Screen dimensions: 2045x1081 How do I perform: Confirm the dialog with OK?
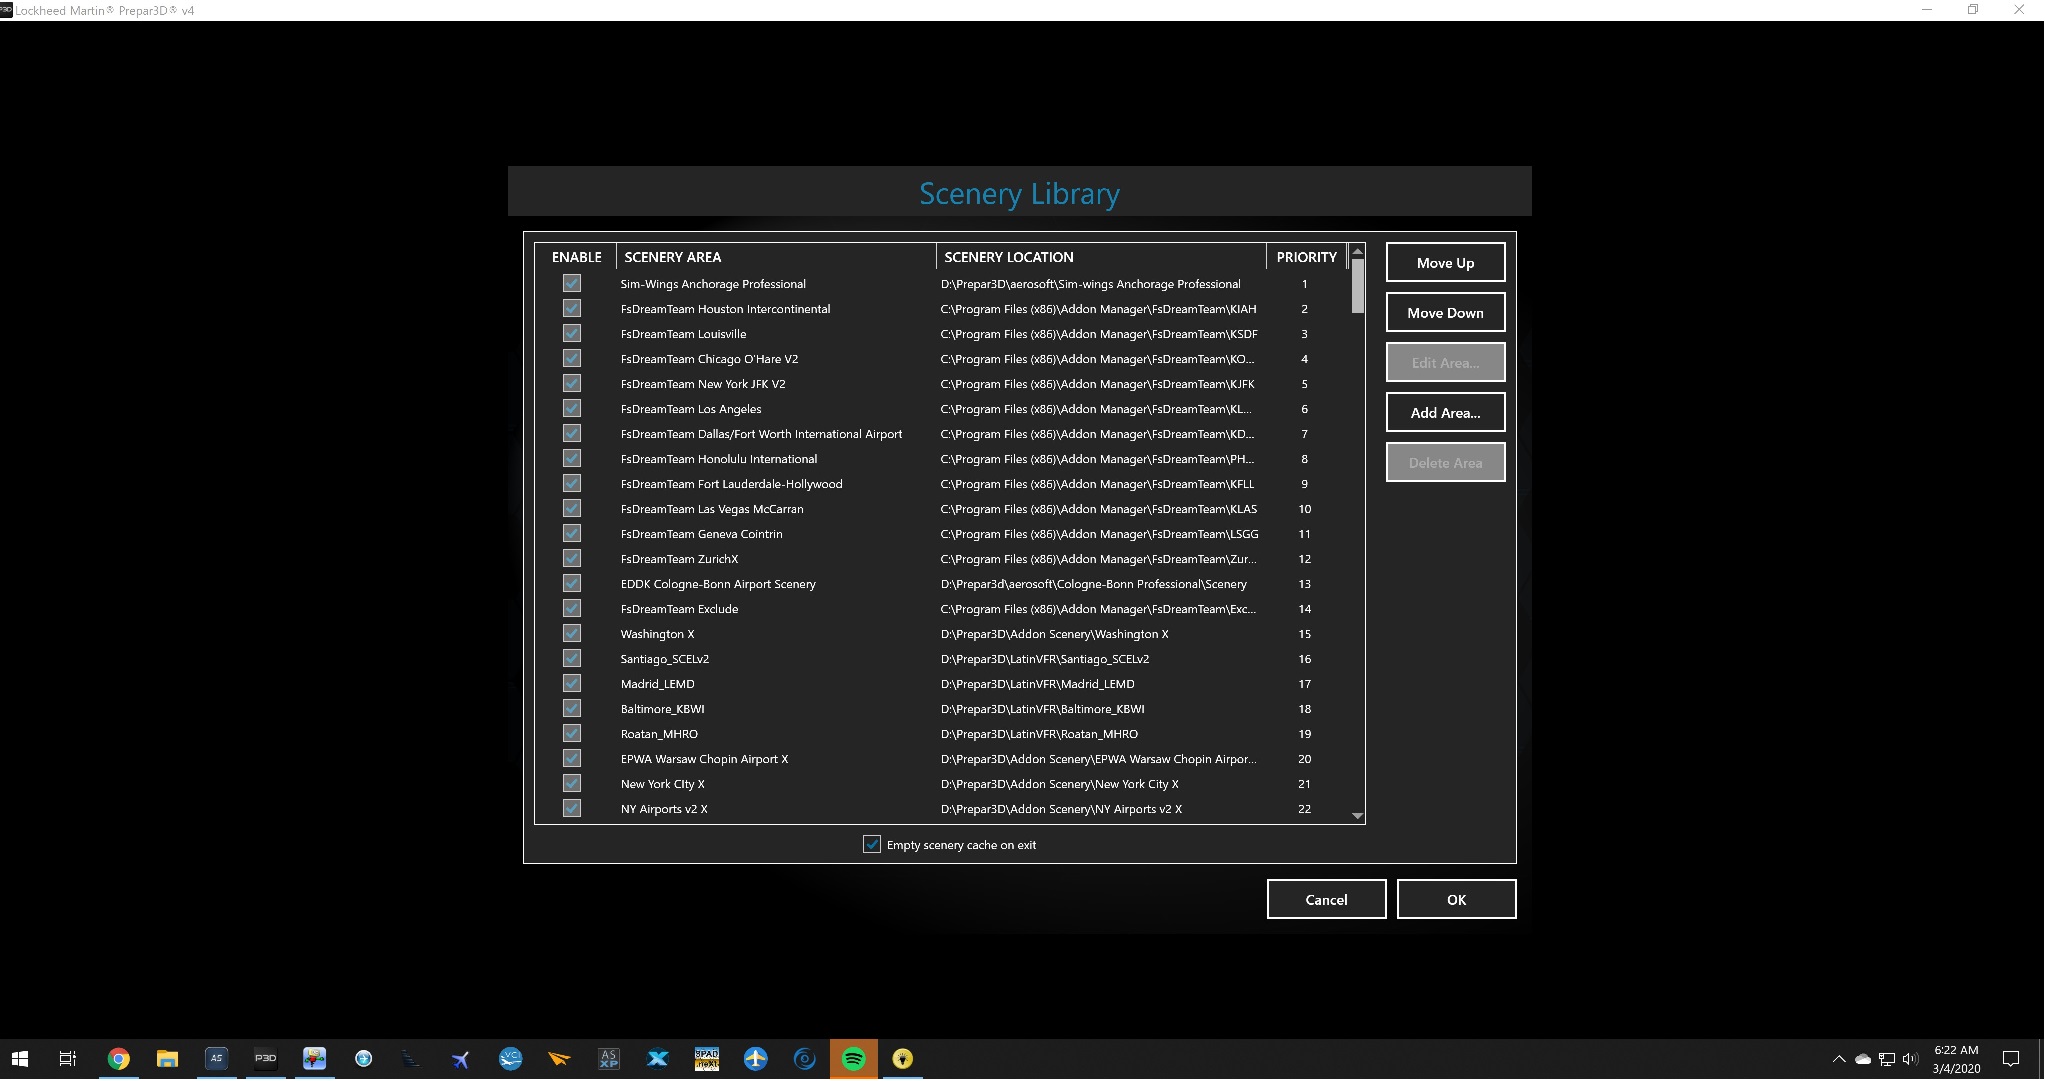(x=1456, y=900)
